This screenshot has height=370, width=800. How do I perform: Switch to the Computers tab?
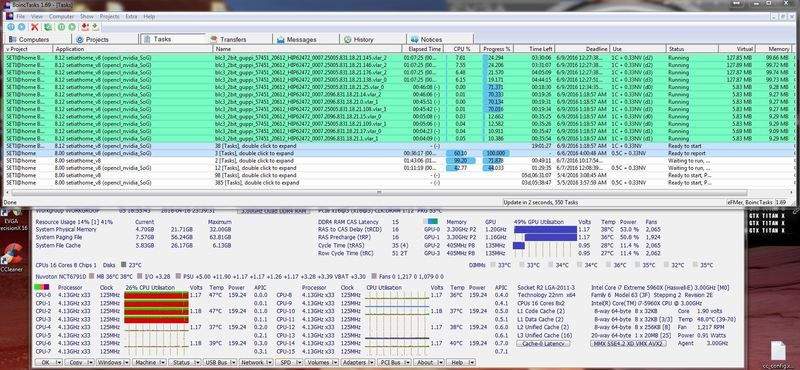37,39
